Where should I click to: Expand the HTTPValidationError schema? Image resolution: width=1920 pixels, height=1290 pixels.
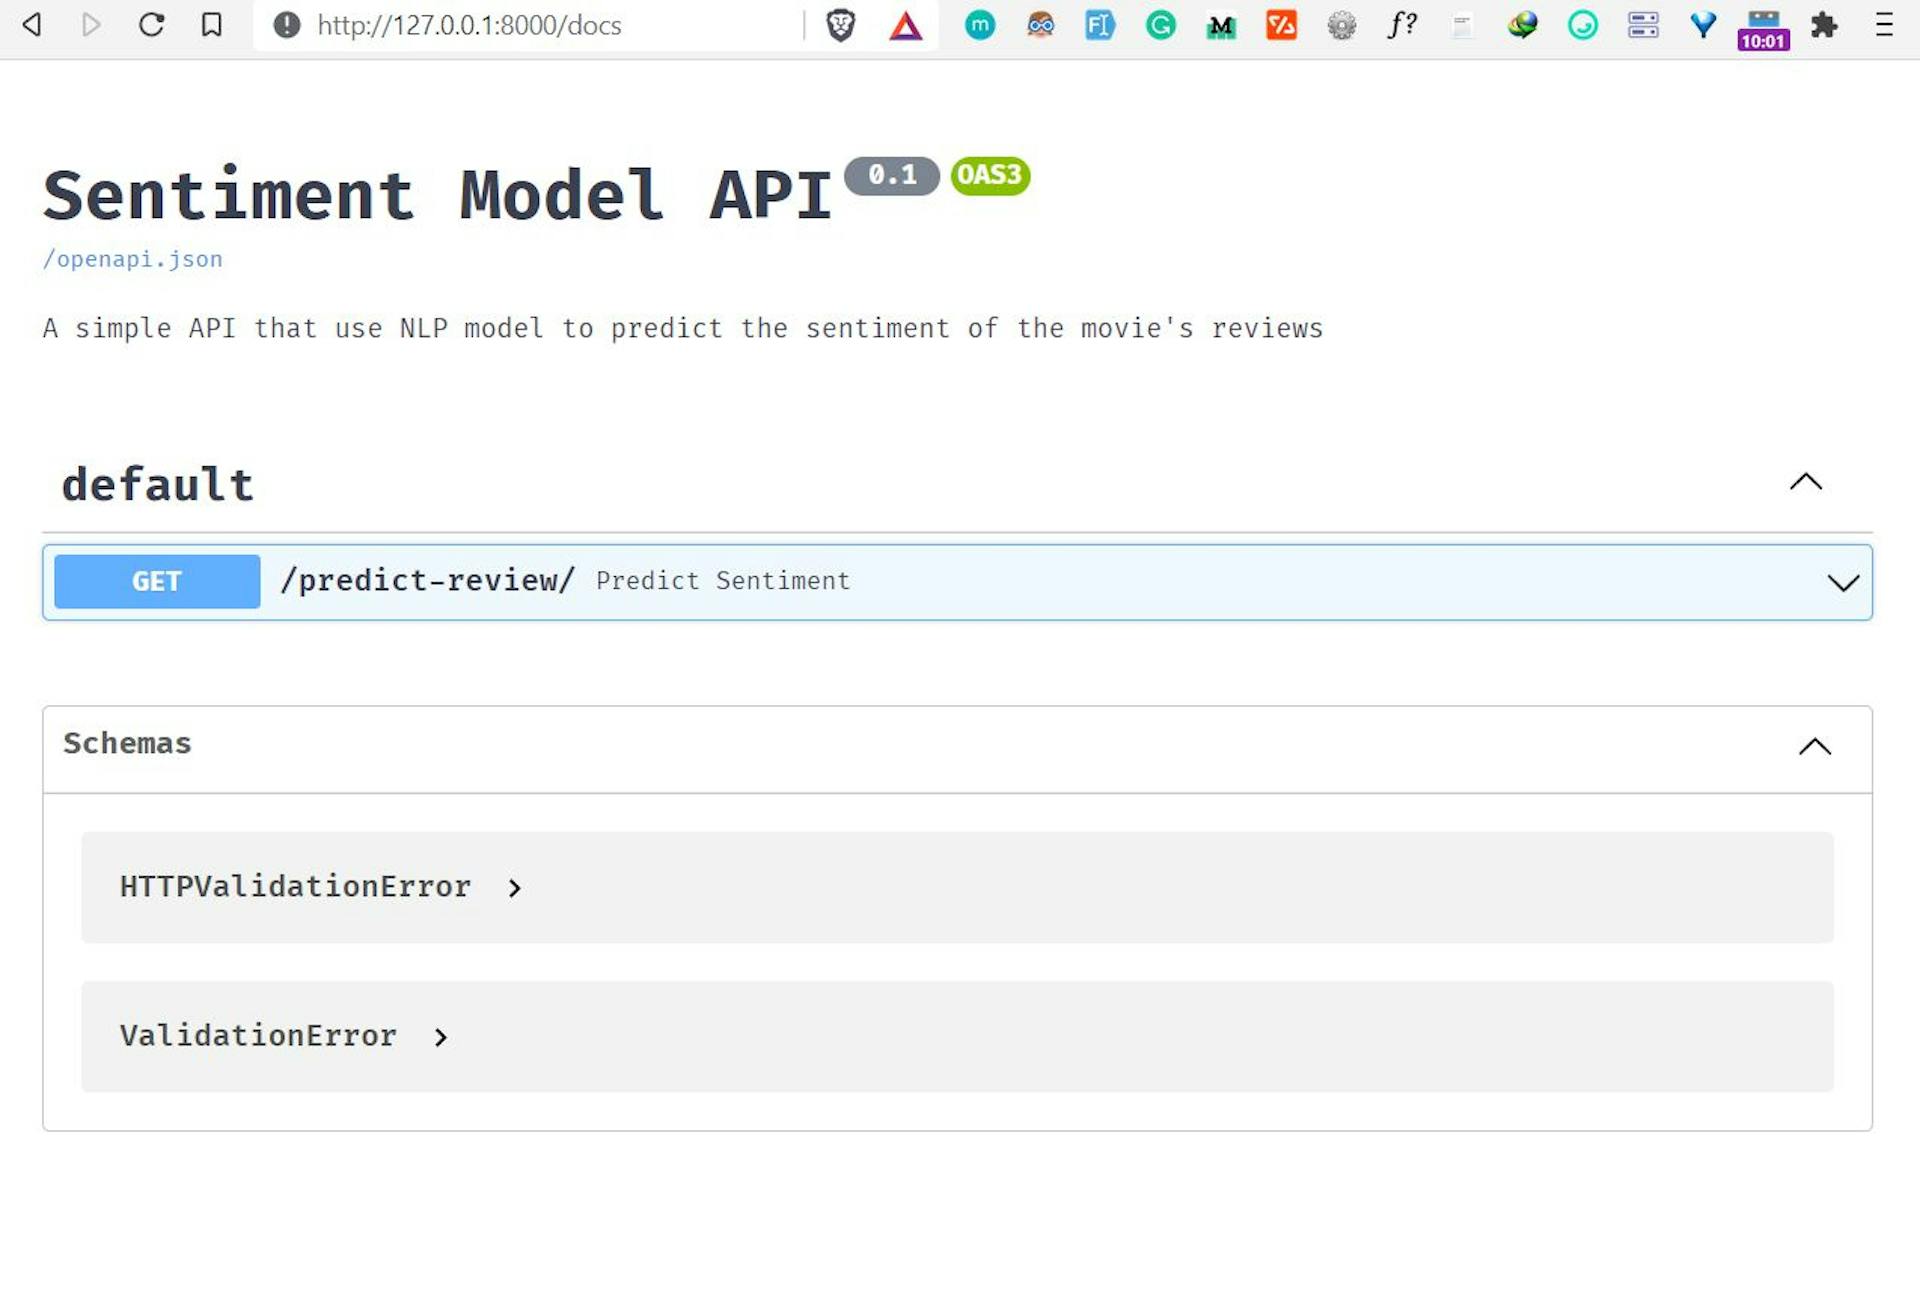pyautogui.click(x=514, y=888)
